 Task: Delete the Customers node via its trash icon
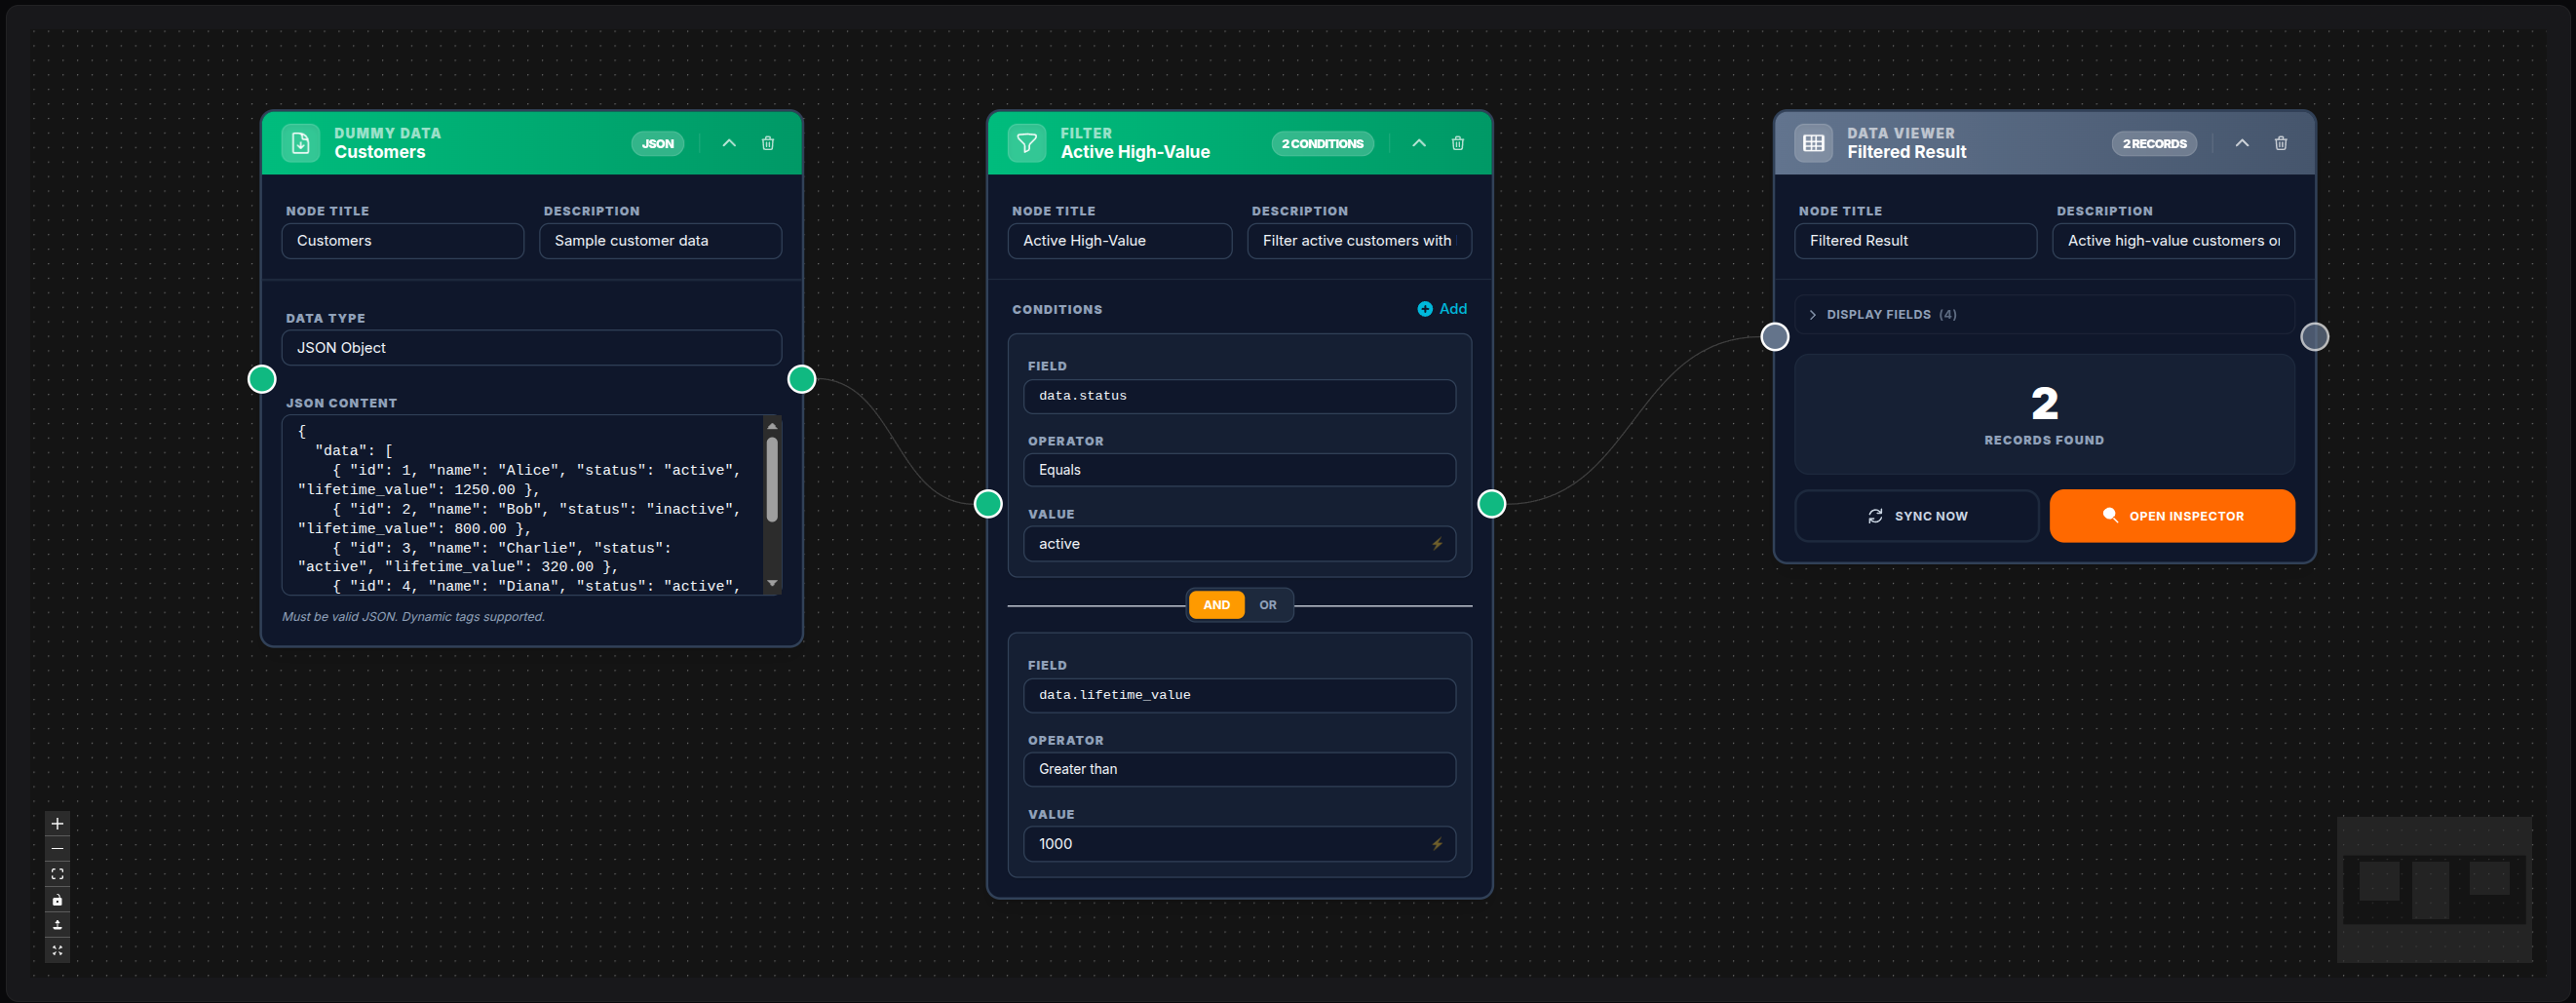[768, 143]
